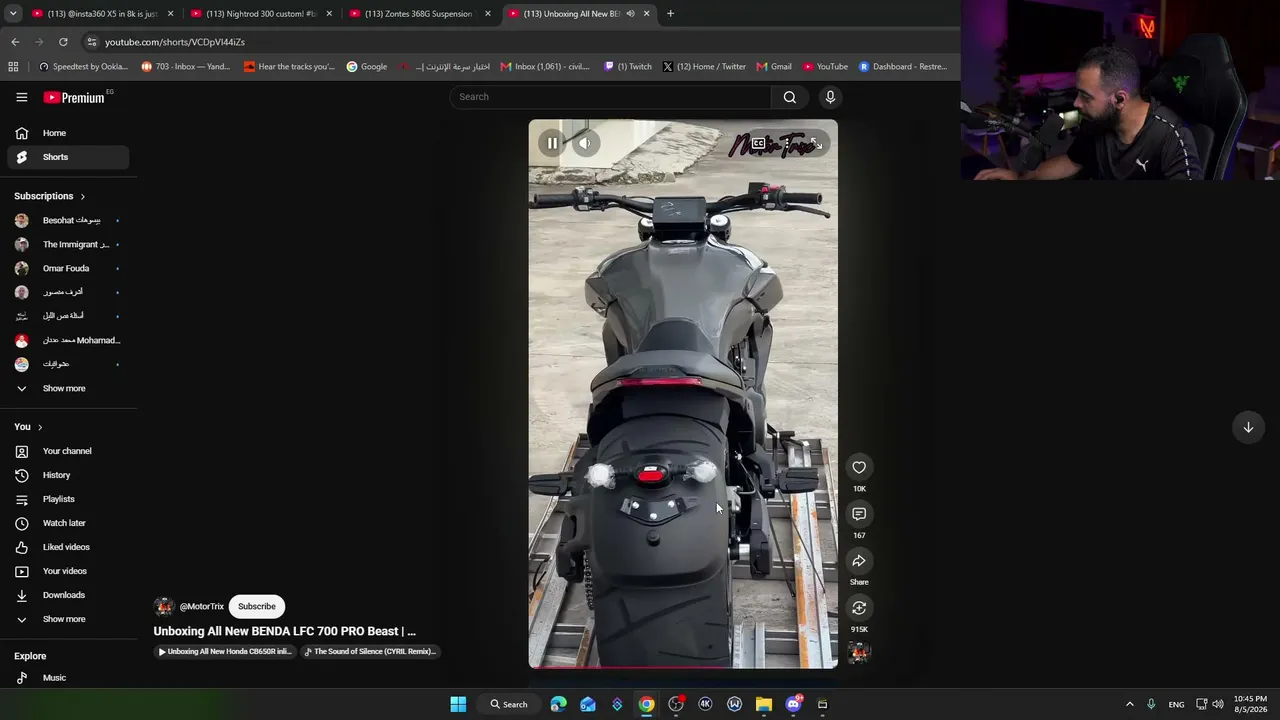The width and height of the screenshot is (1280, 720).
Task: Search with your voice microphone button
Action: click(x=830, y=97)
